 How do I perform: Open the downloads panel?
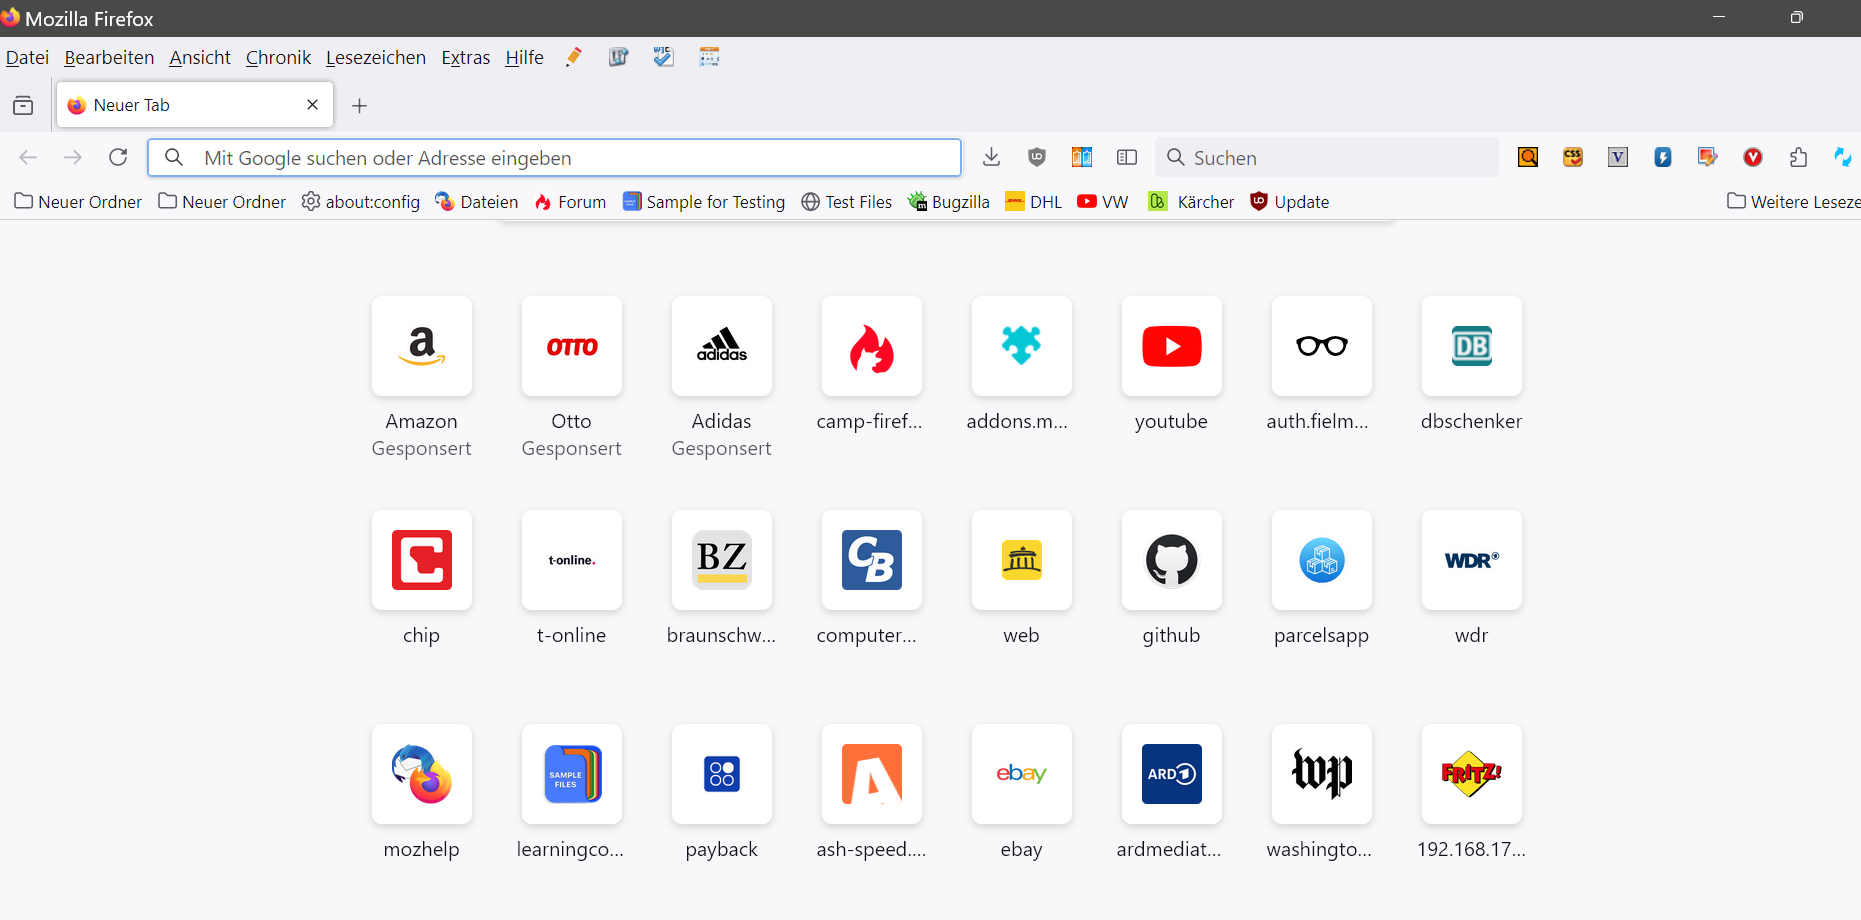[991, 157]
